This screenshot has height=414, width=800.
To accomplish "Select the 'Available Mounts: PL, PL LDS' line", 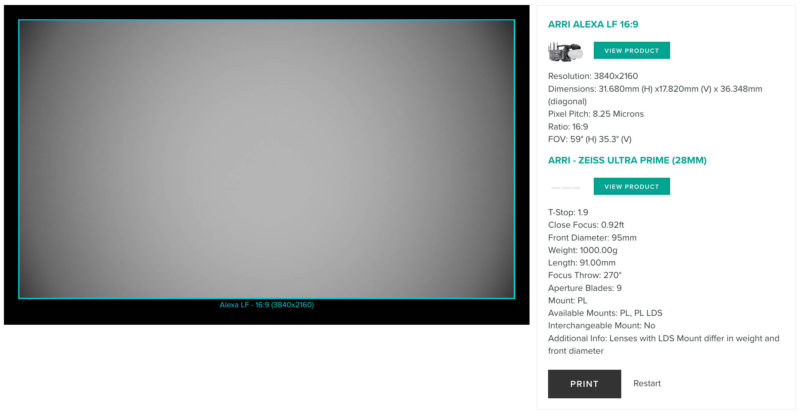I will (605, 313).
